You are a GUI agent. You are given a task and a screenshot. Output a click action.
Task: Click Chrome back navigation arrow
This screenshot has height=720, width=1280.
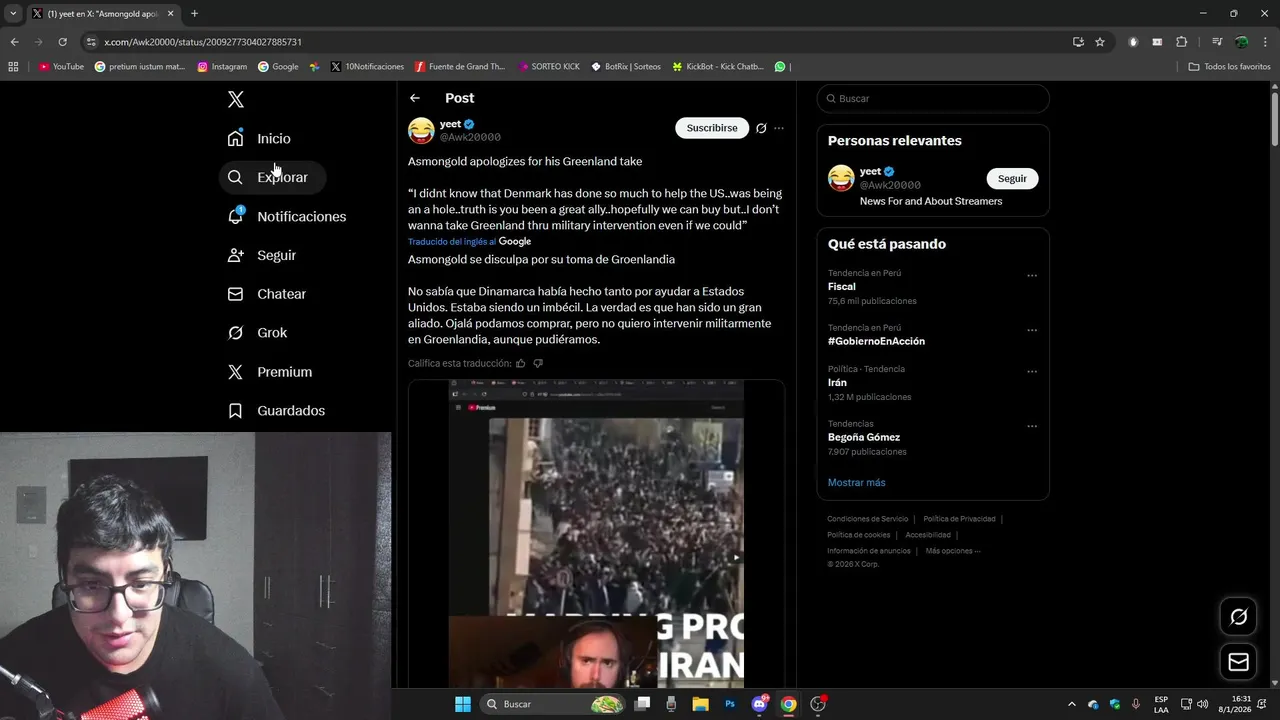[14, 42]
